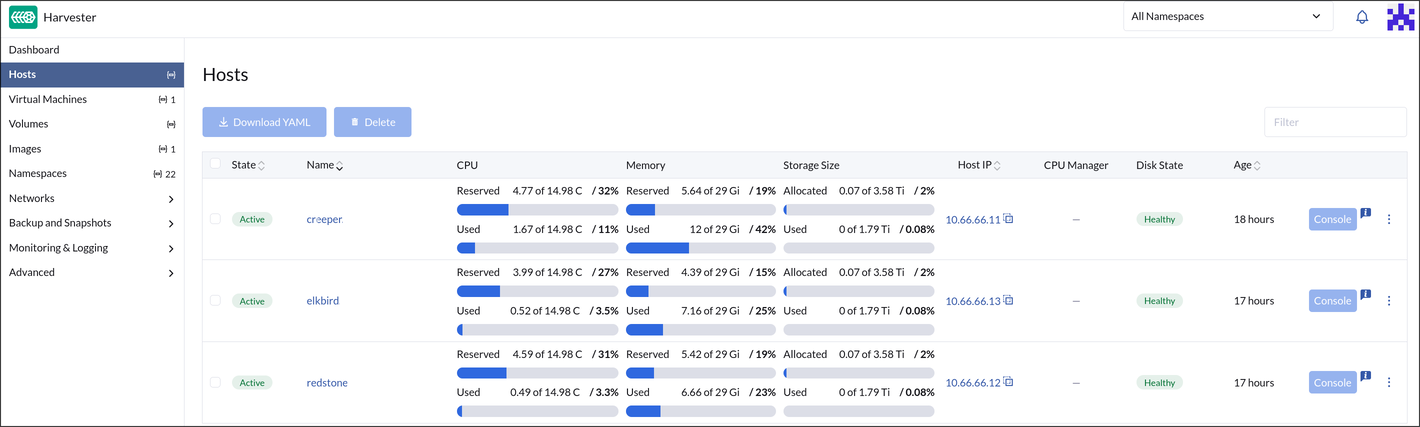
Task: Open Volumes in the sidebar
Action: (x=92, y=124)
